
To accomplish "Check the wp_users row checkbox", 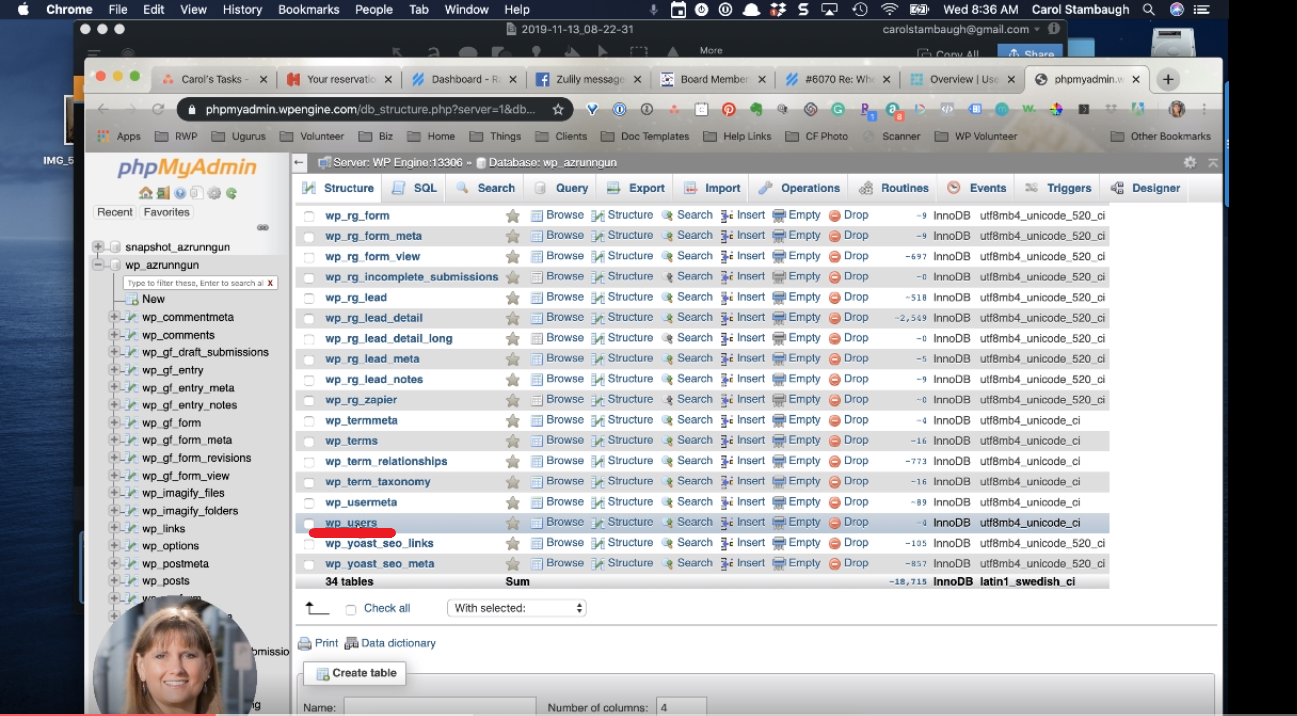I will point(309,524).
